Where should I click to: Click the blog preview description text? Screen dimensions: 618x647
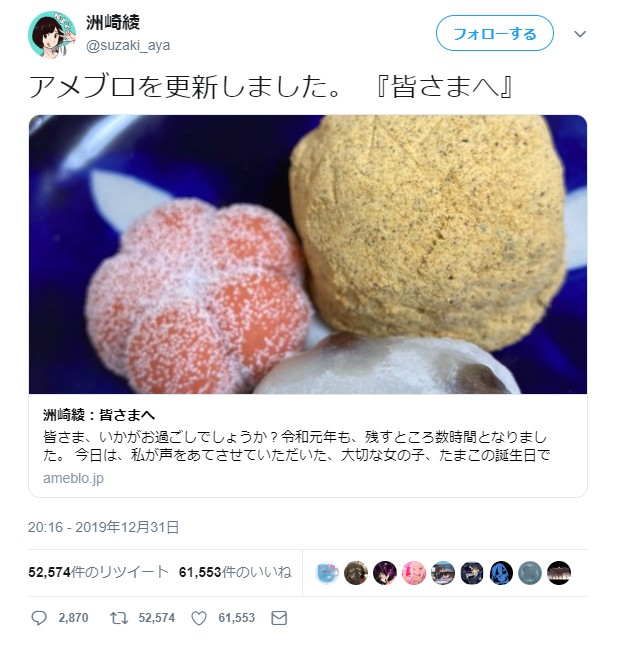(x=296, y=446)
